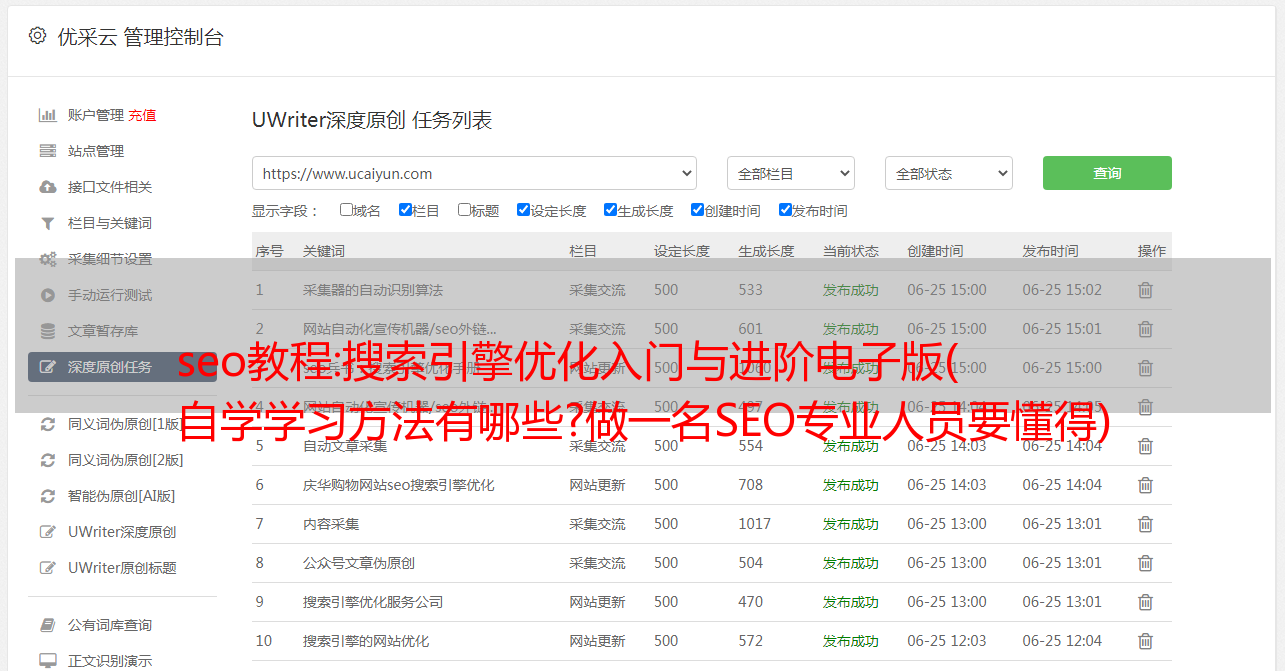Delete the 采集器的自动识别算法 task row
Image resolution: width=1285 pixels, height=671 pixels.
[x=1145, y=290]
